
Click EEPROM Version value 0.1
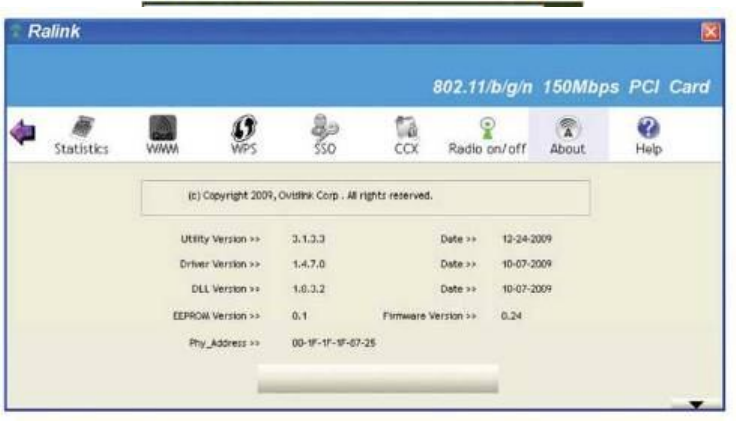pyautogui.click(x=299, y=315)
